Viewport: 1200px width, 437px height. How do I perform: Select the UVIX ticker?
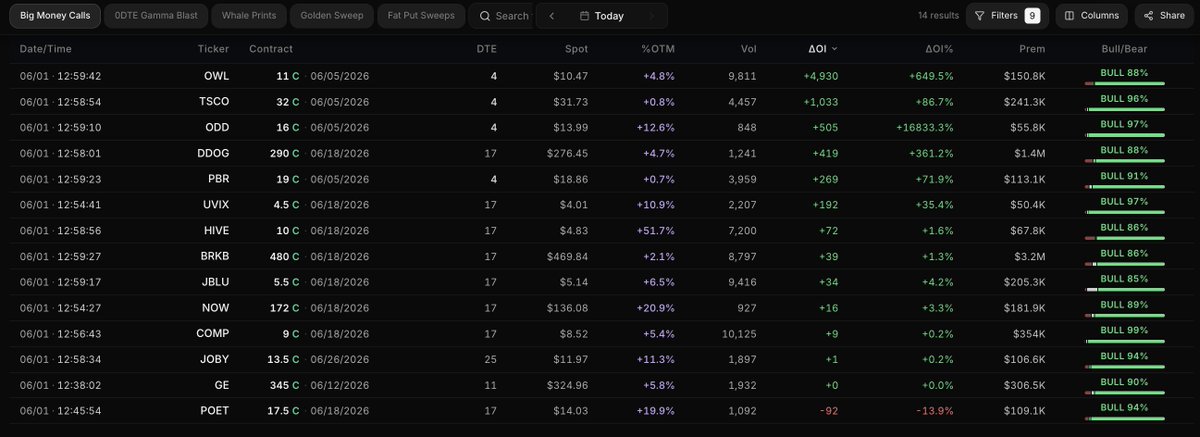pos(216,204)
